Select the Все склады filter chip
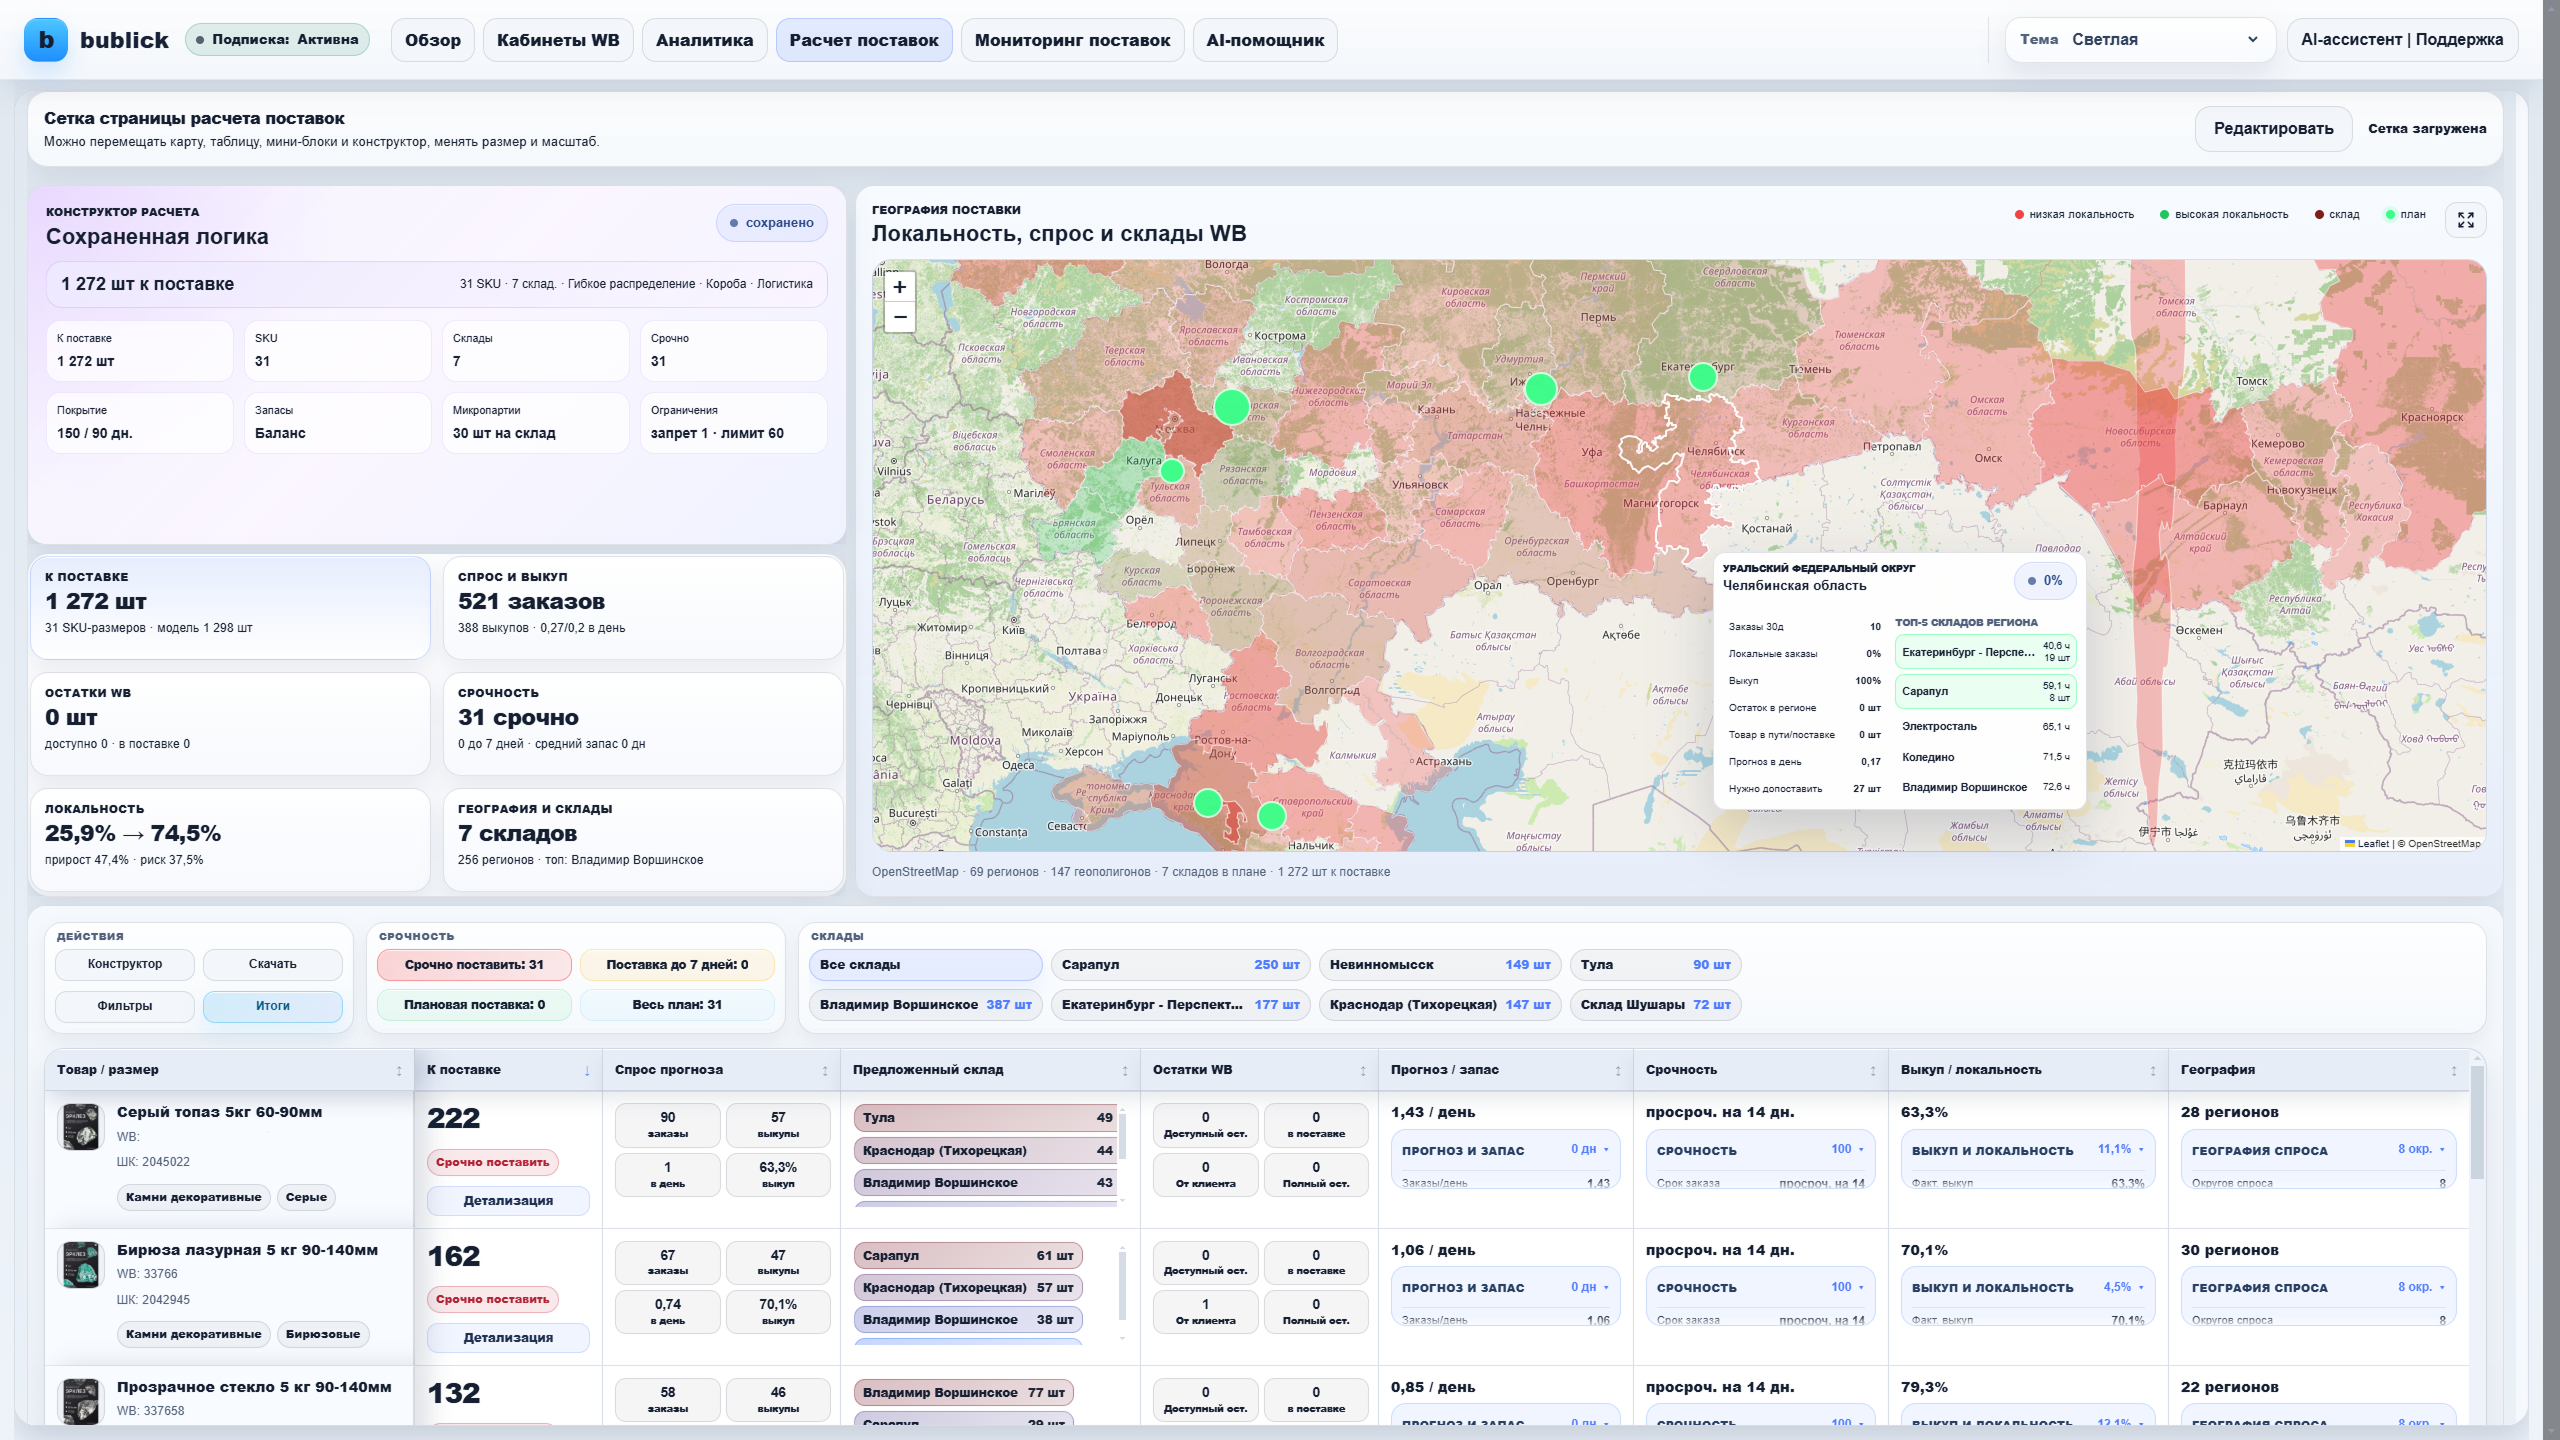2560x1440 pixels. coord(925,965)
